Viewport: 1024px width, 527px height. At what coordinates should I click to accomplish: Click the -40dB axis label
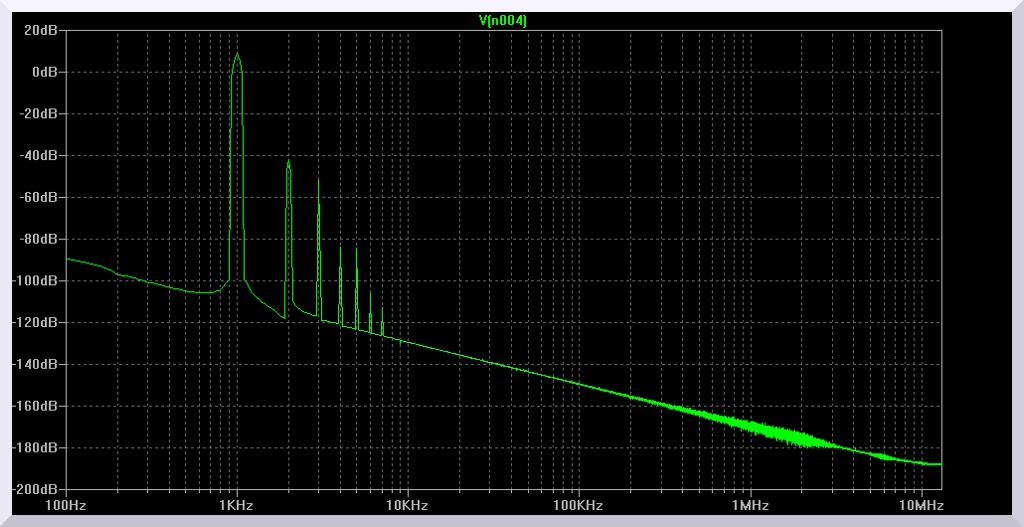coord(40,156)
